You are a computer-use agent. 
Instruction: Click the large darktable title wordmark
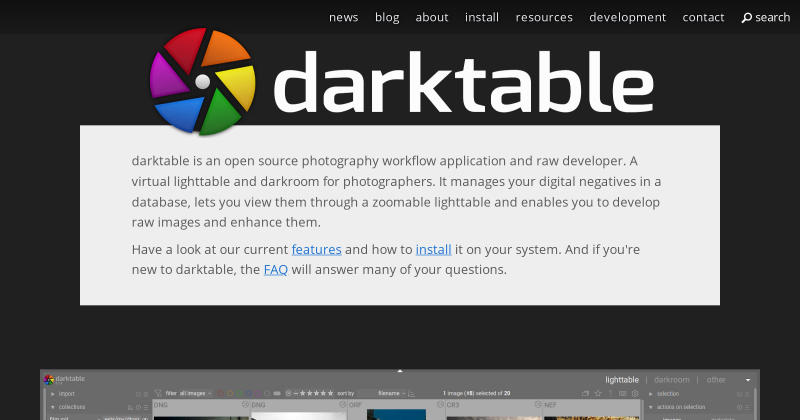tap(463, 82)
